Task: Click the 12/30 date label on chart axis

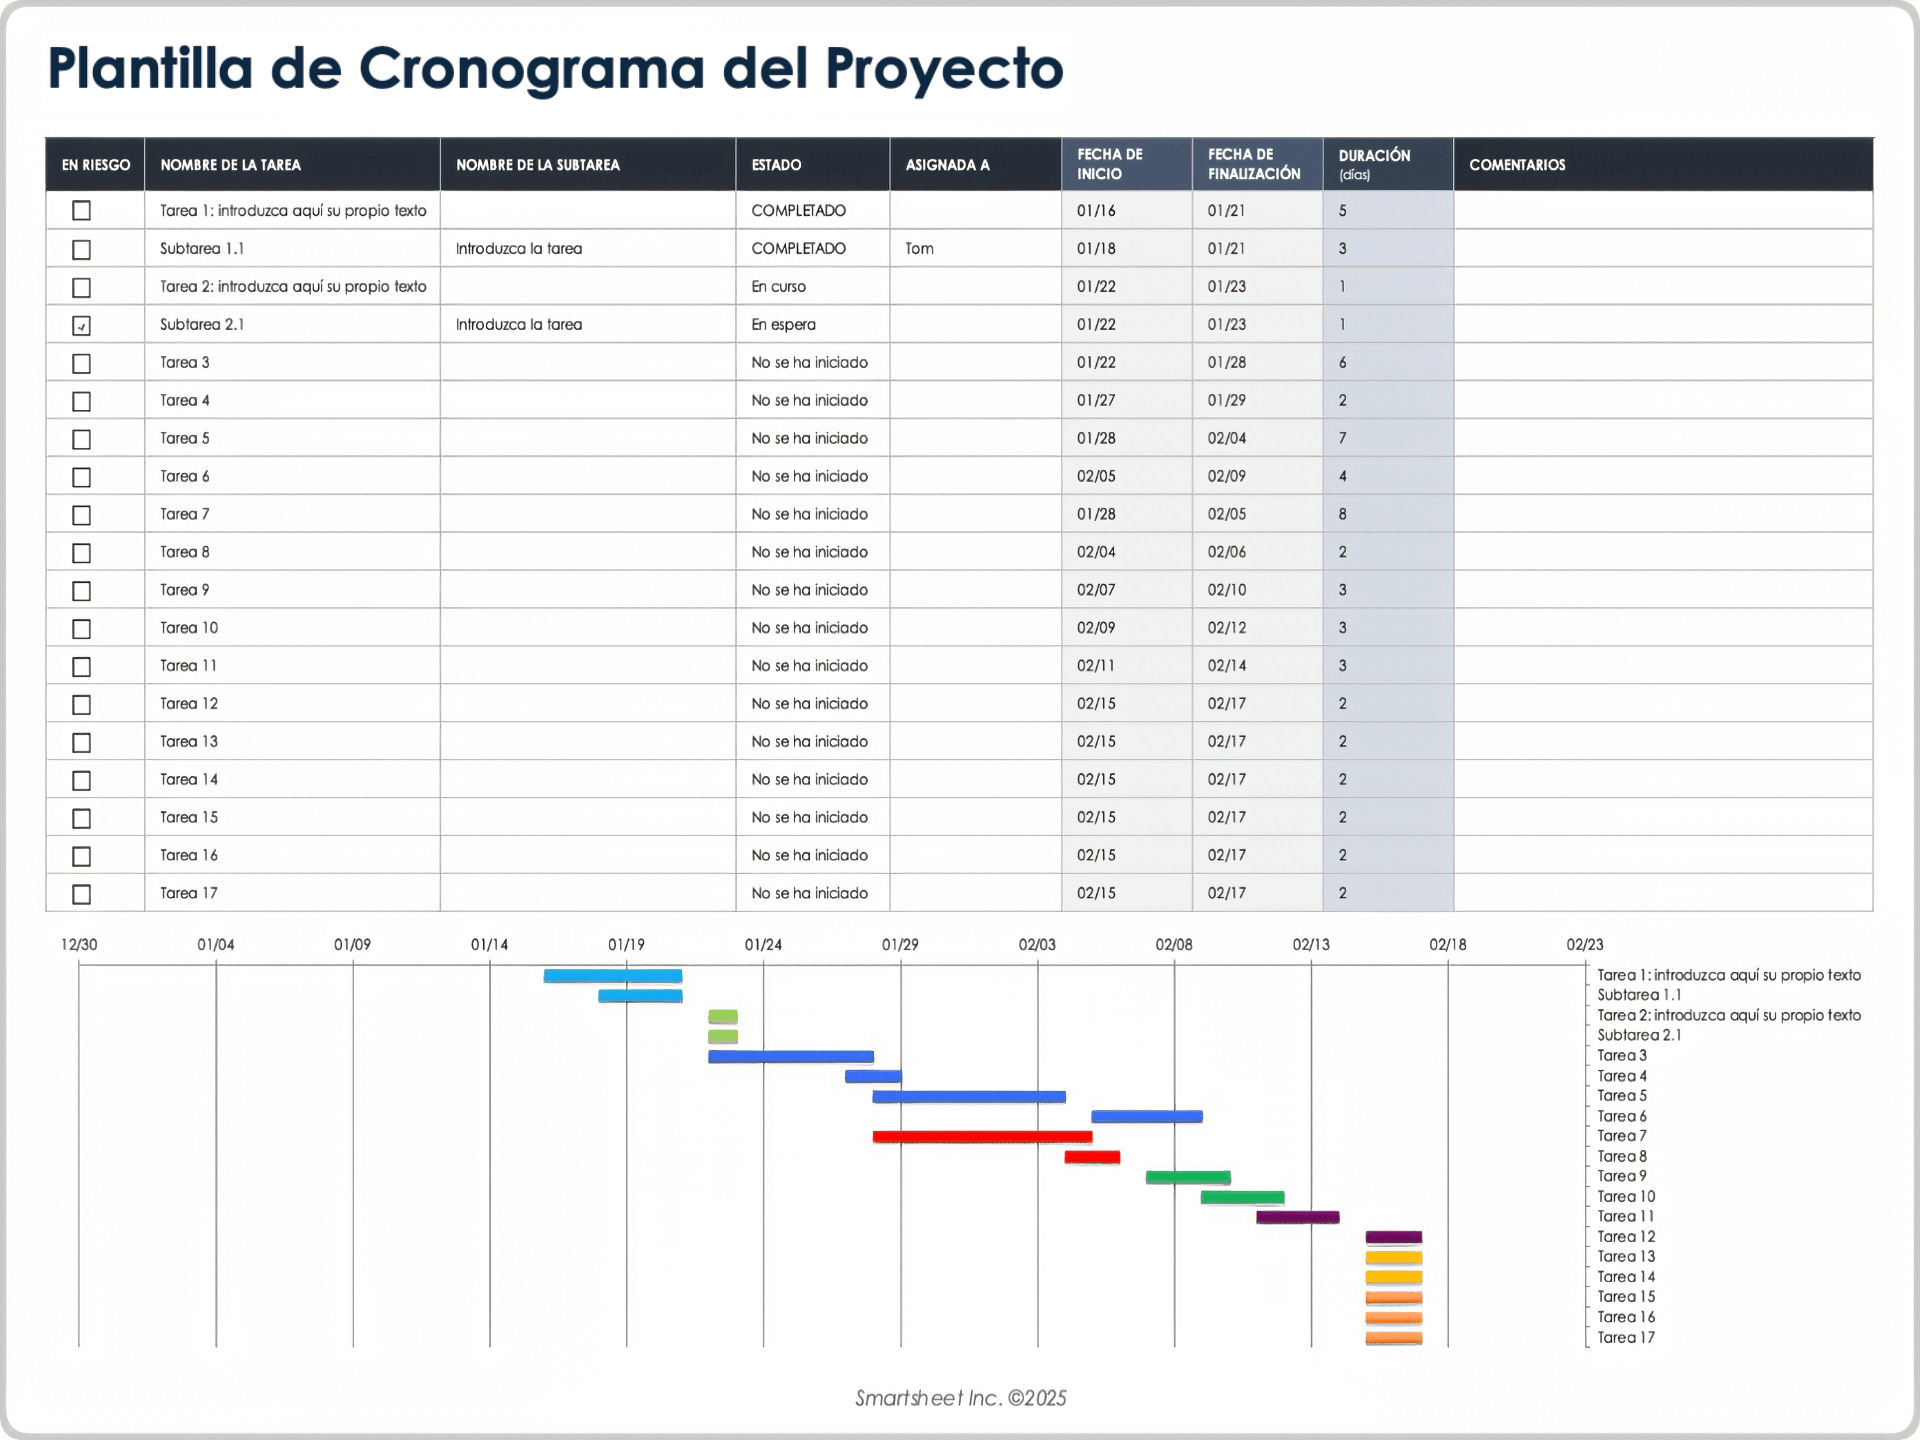Action: click(x=79, y=945)
